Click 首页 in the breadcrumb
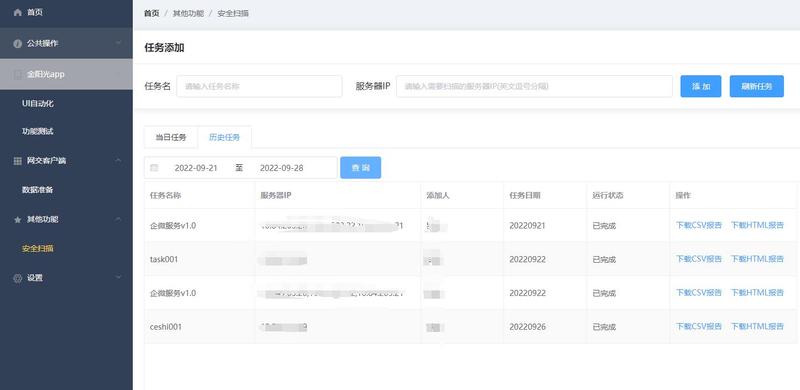This screenshot has height=390, width=800. (x=152, y=13)
